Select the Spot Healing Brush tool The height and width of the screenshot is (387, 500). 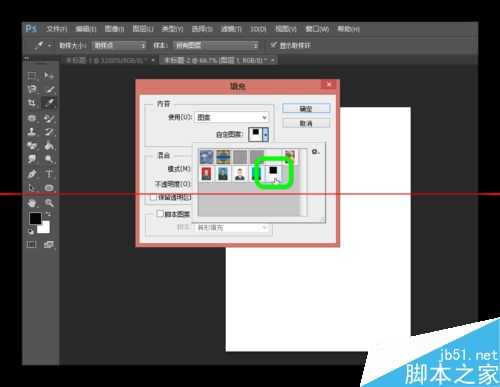tap(32, 118)
